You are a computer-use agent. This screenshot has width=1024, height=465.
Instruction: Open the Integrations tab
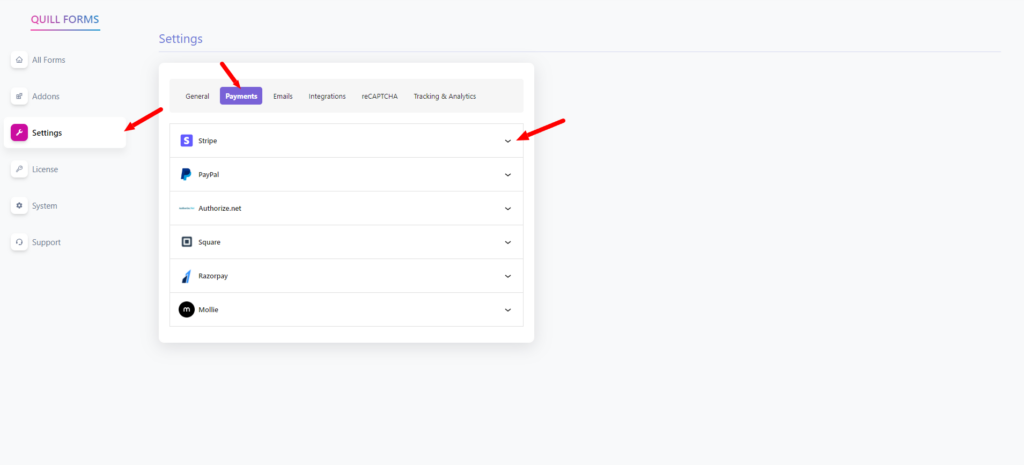pyautogui.click(x=327, y=96)
